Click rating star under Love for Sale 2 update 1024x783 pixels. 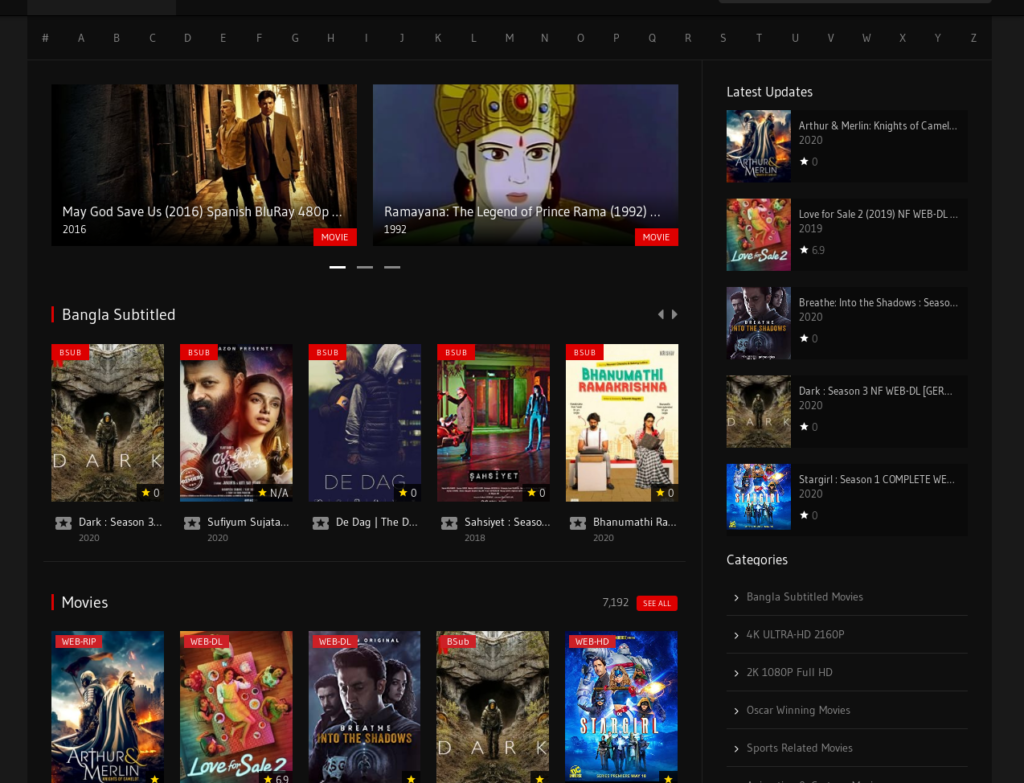(x=804, y=250)
